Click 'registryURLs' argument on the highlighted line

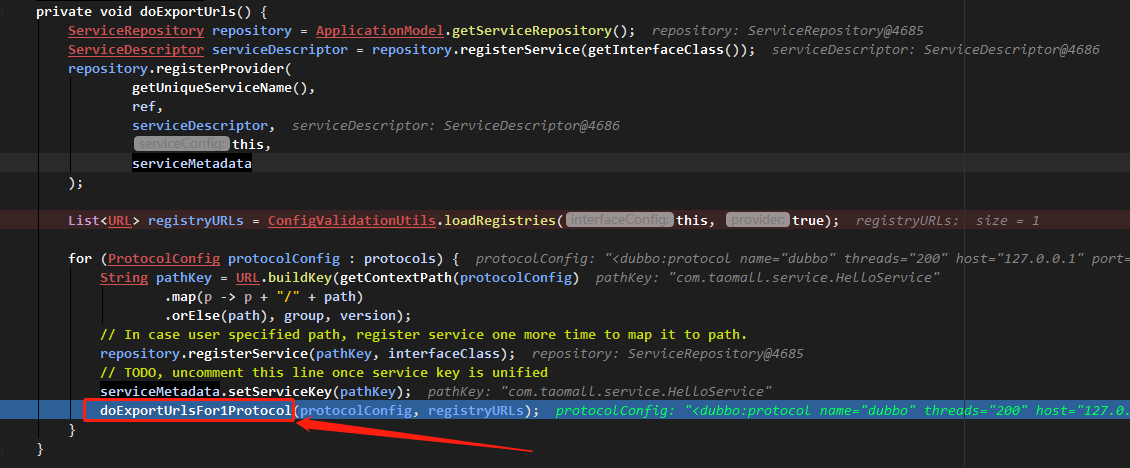[475, 411]
